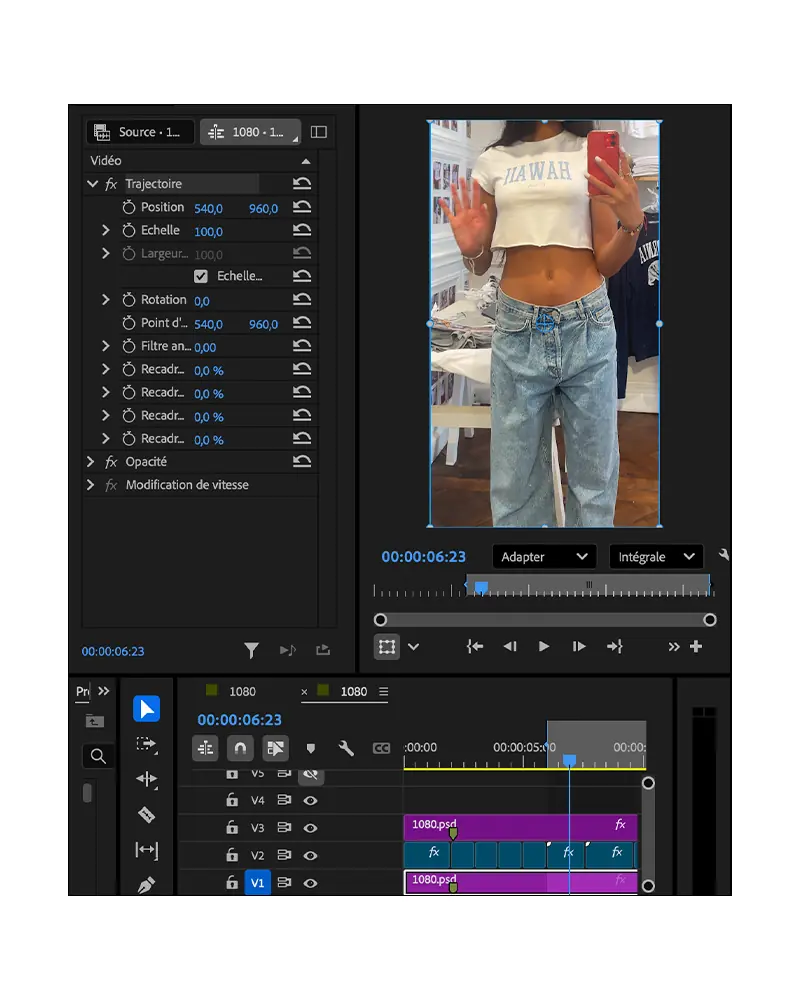The height and width of the screenshot is (1000, 800).
Task: Reset the Rotation parameter
Action: (302, 300)
